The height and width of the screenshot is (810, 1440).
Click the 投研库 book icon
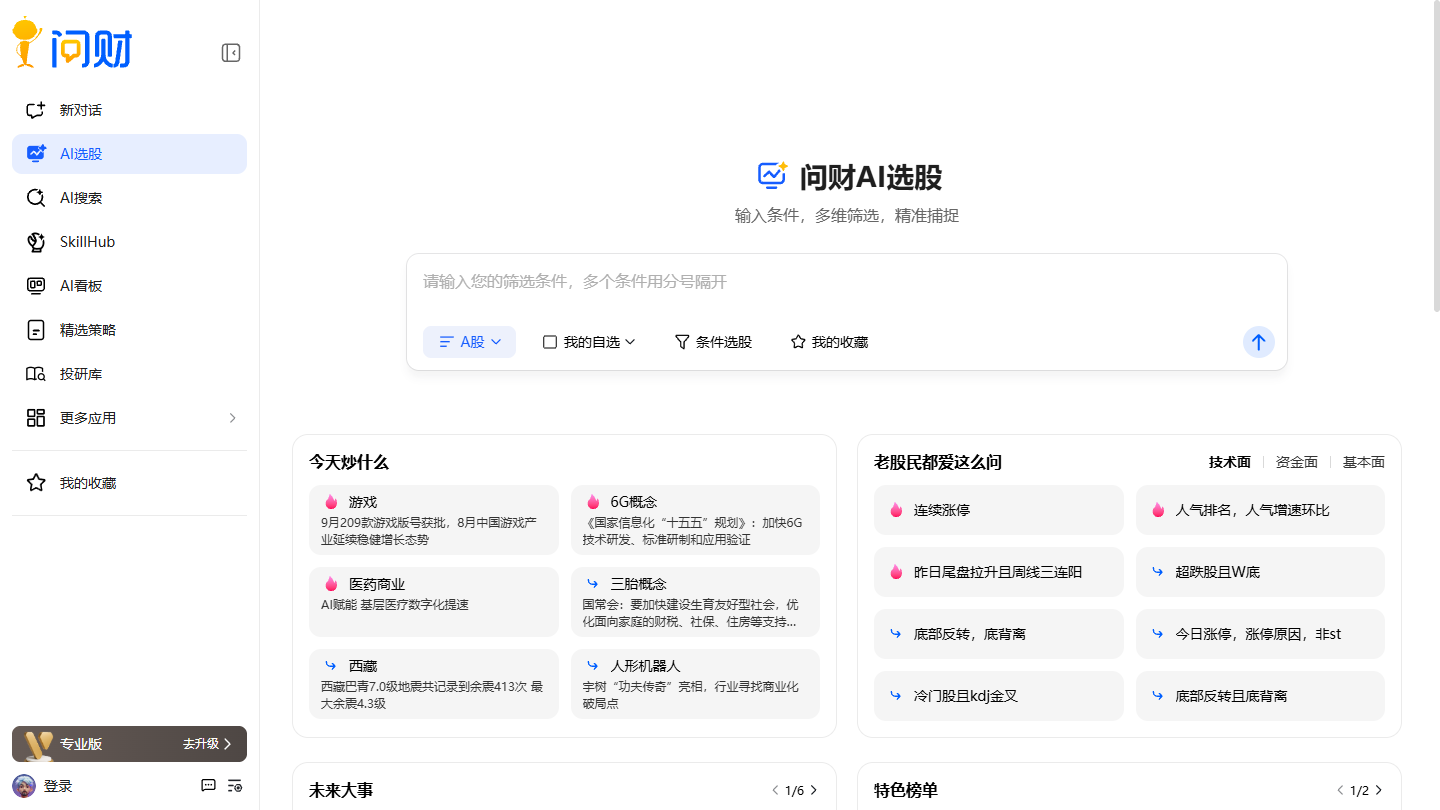pyautogui.click(x=36, y=374)
